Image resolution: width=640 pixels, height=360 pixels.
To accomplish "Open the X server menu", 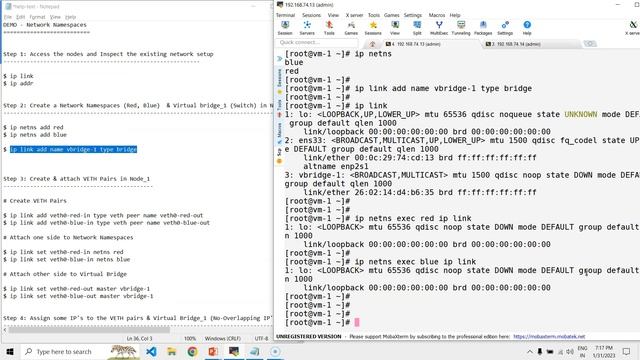I will pyautogui.click(x=354, y=15).
